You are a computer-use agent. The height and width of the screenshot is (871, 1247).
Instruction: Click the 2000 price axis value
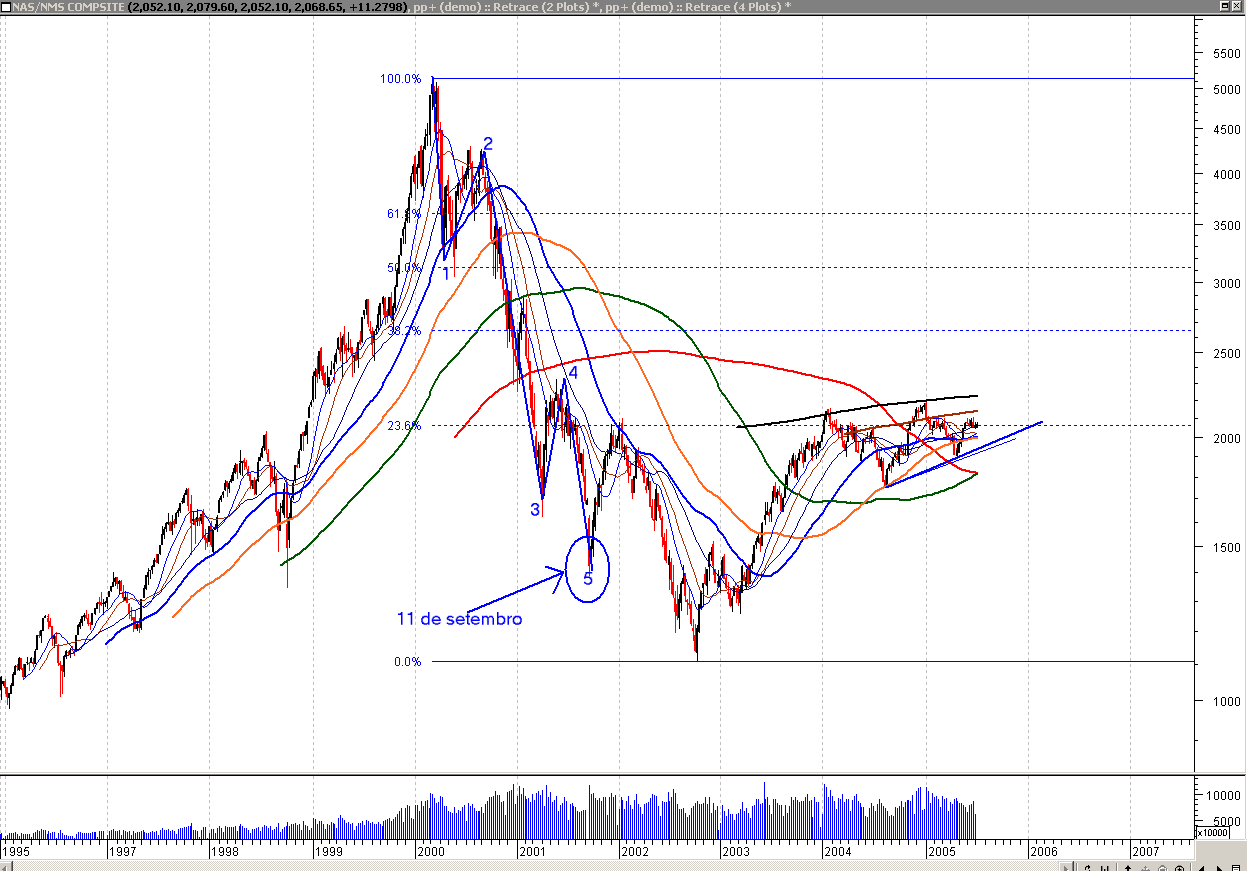(x=1226, y=438)
